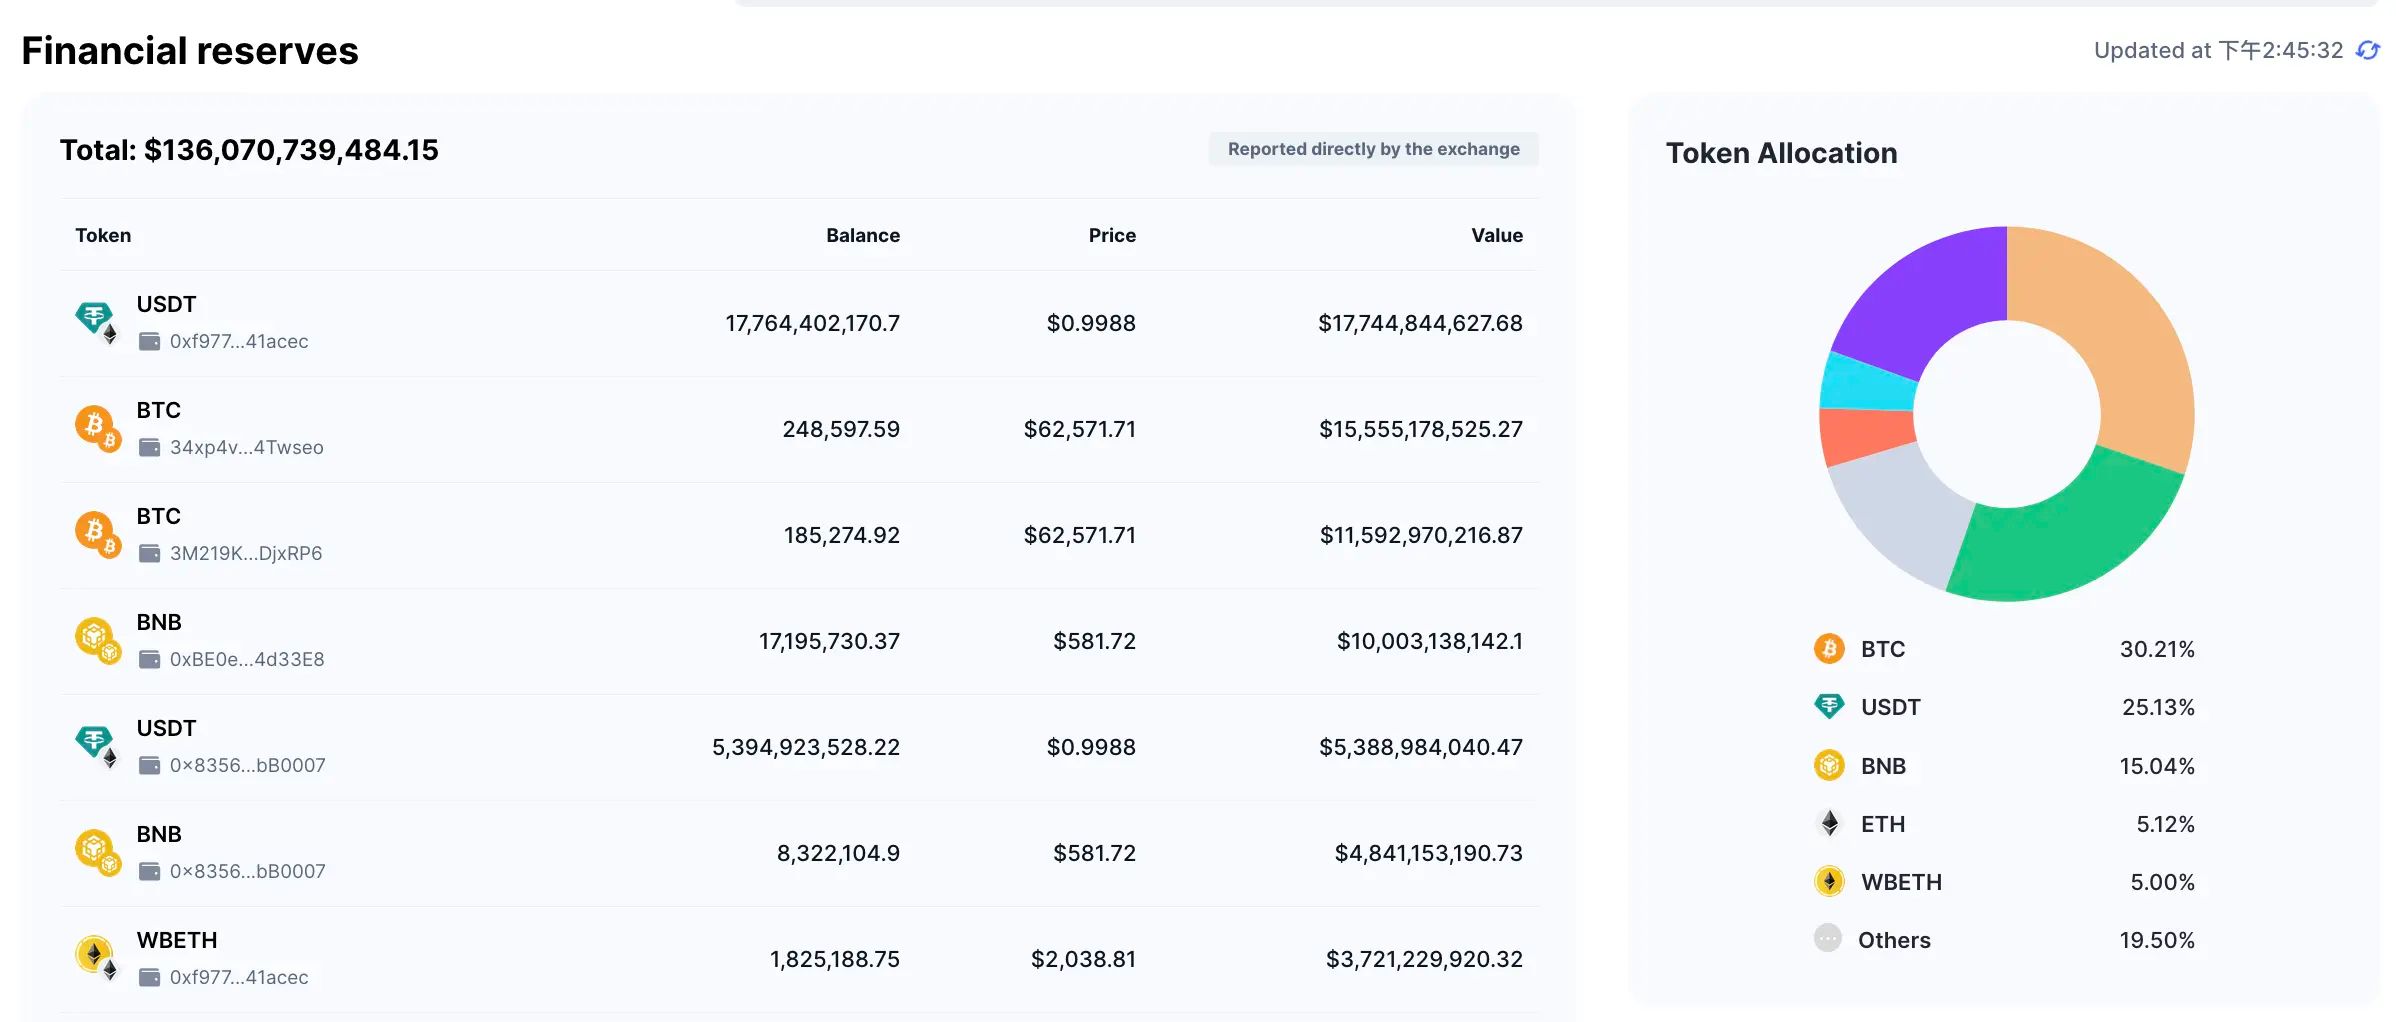The width and height of the screenshot is (2396, 1022).
Task: Open the 0xf977...41acec address under USDT
Action: coord(239,342)
